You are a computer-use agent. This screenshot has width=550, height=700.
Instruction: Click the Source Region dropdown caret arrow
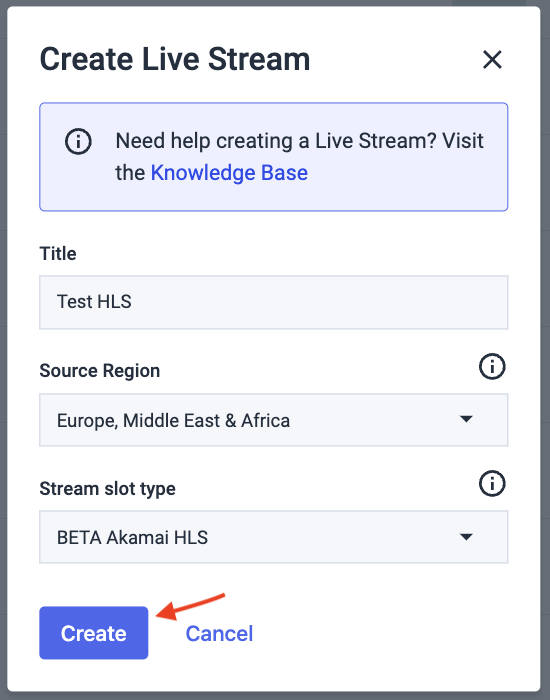[x=466, y=419]
